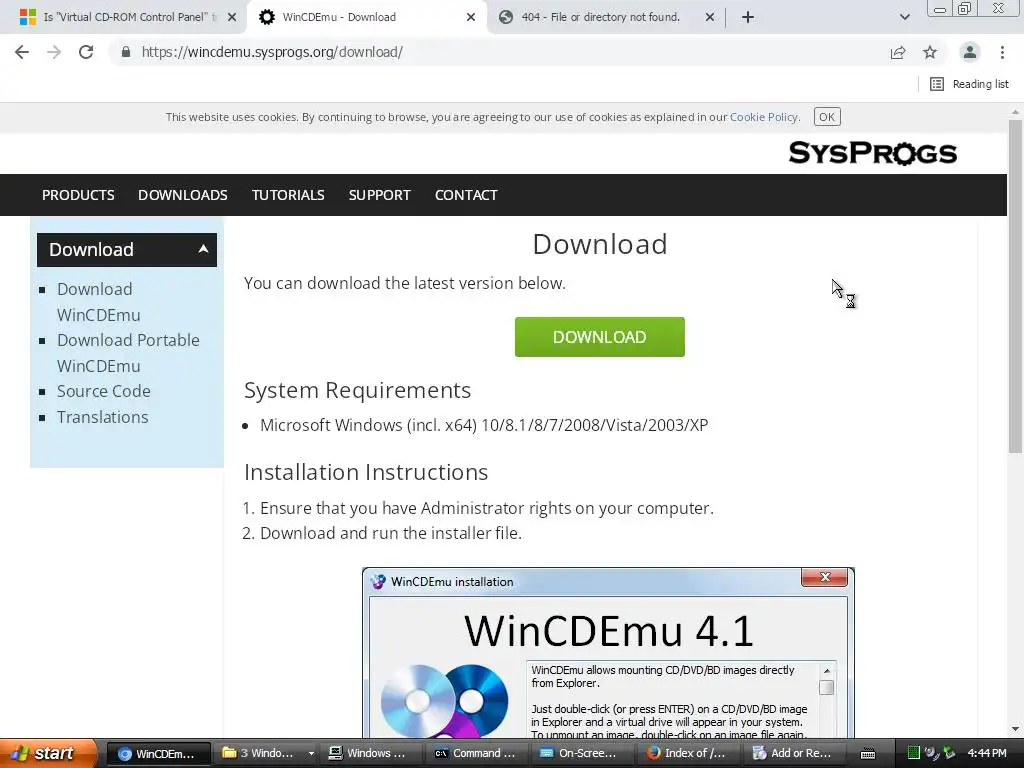Open the Reading list panel
Viewport: 1024px width, 768px height.
[969, 84]
